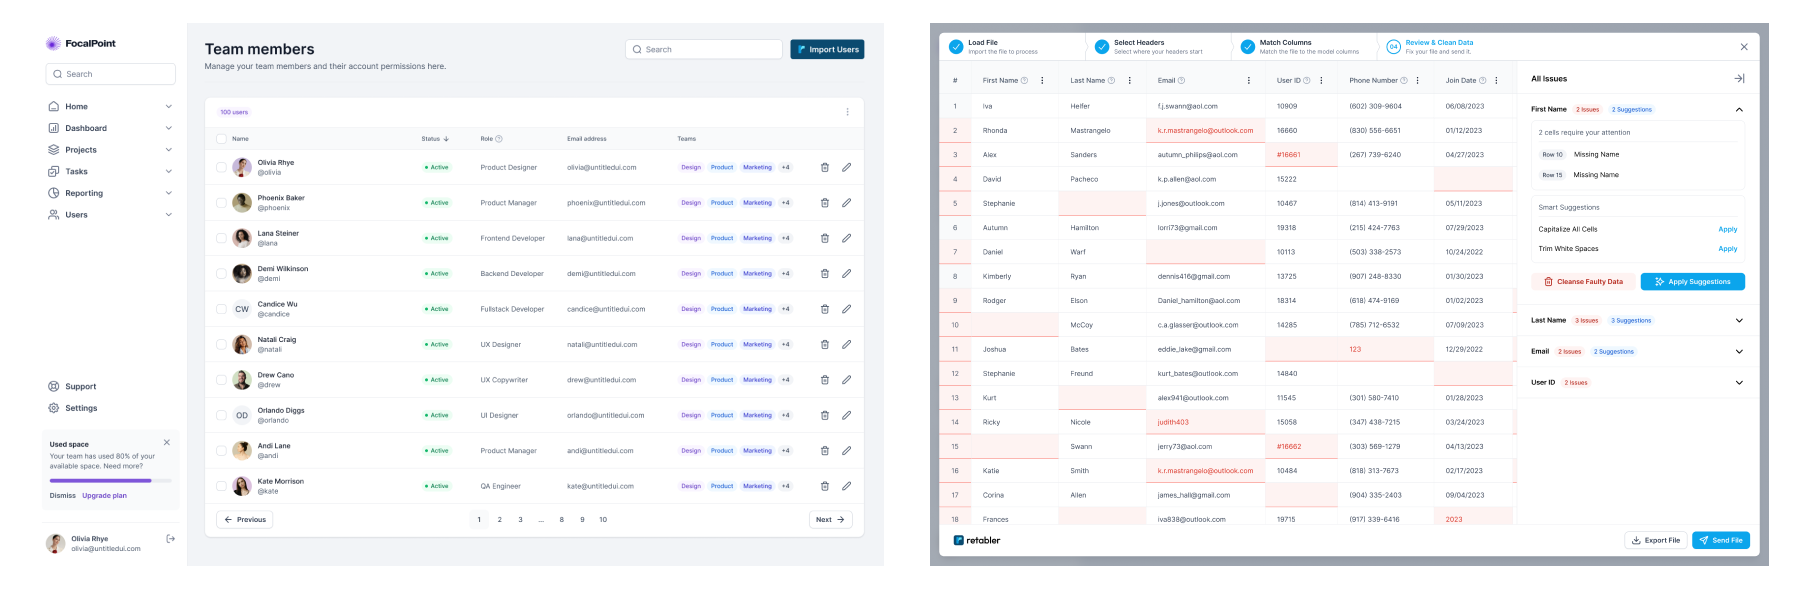1807x589 pixels.
Task: Click Apply for Capitalize All Cells
Action: pyautogui.click(x=1727, y=229)
